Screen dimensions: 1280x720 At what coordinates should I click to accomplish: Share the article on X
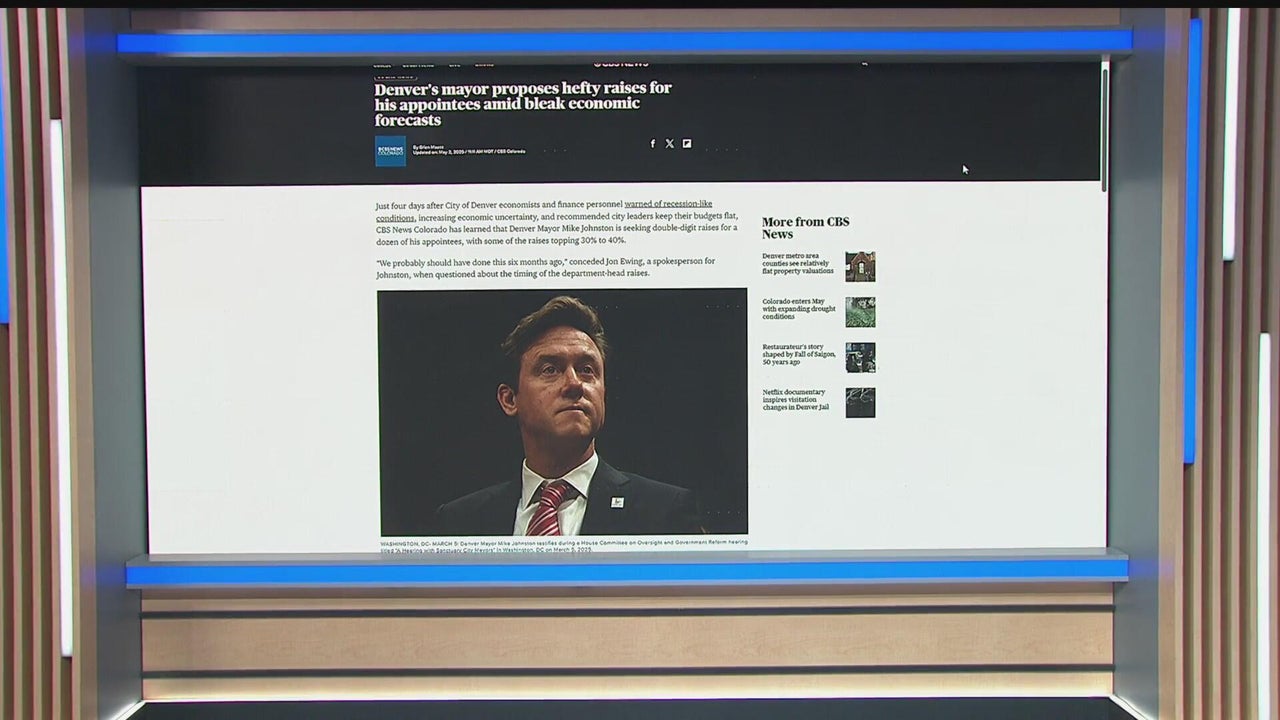click(670, 144)
